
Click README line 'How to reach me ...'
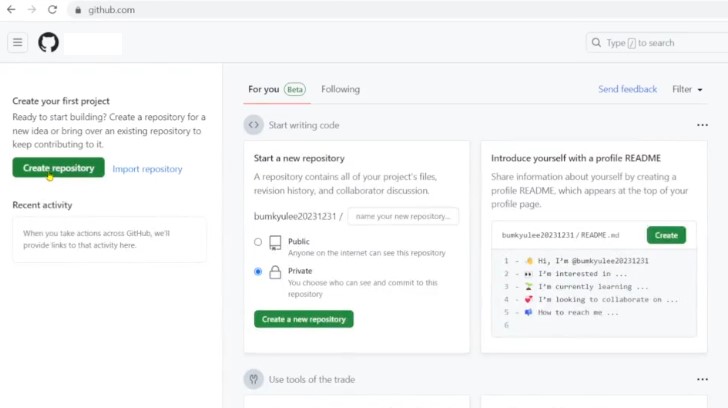(572, 312)
